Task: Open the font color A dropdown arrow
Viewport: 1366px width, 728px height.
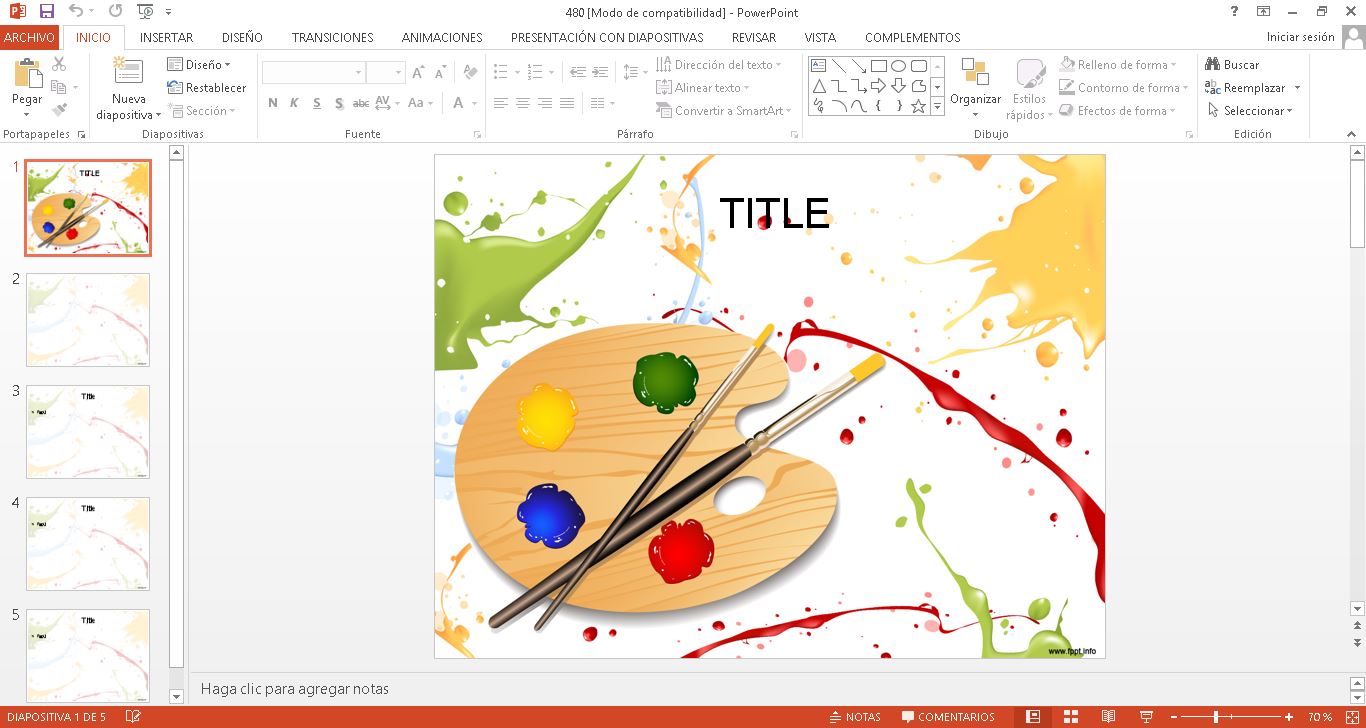Action: click(x=475, y=103)
